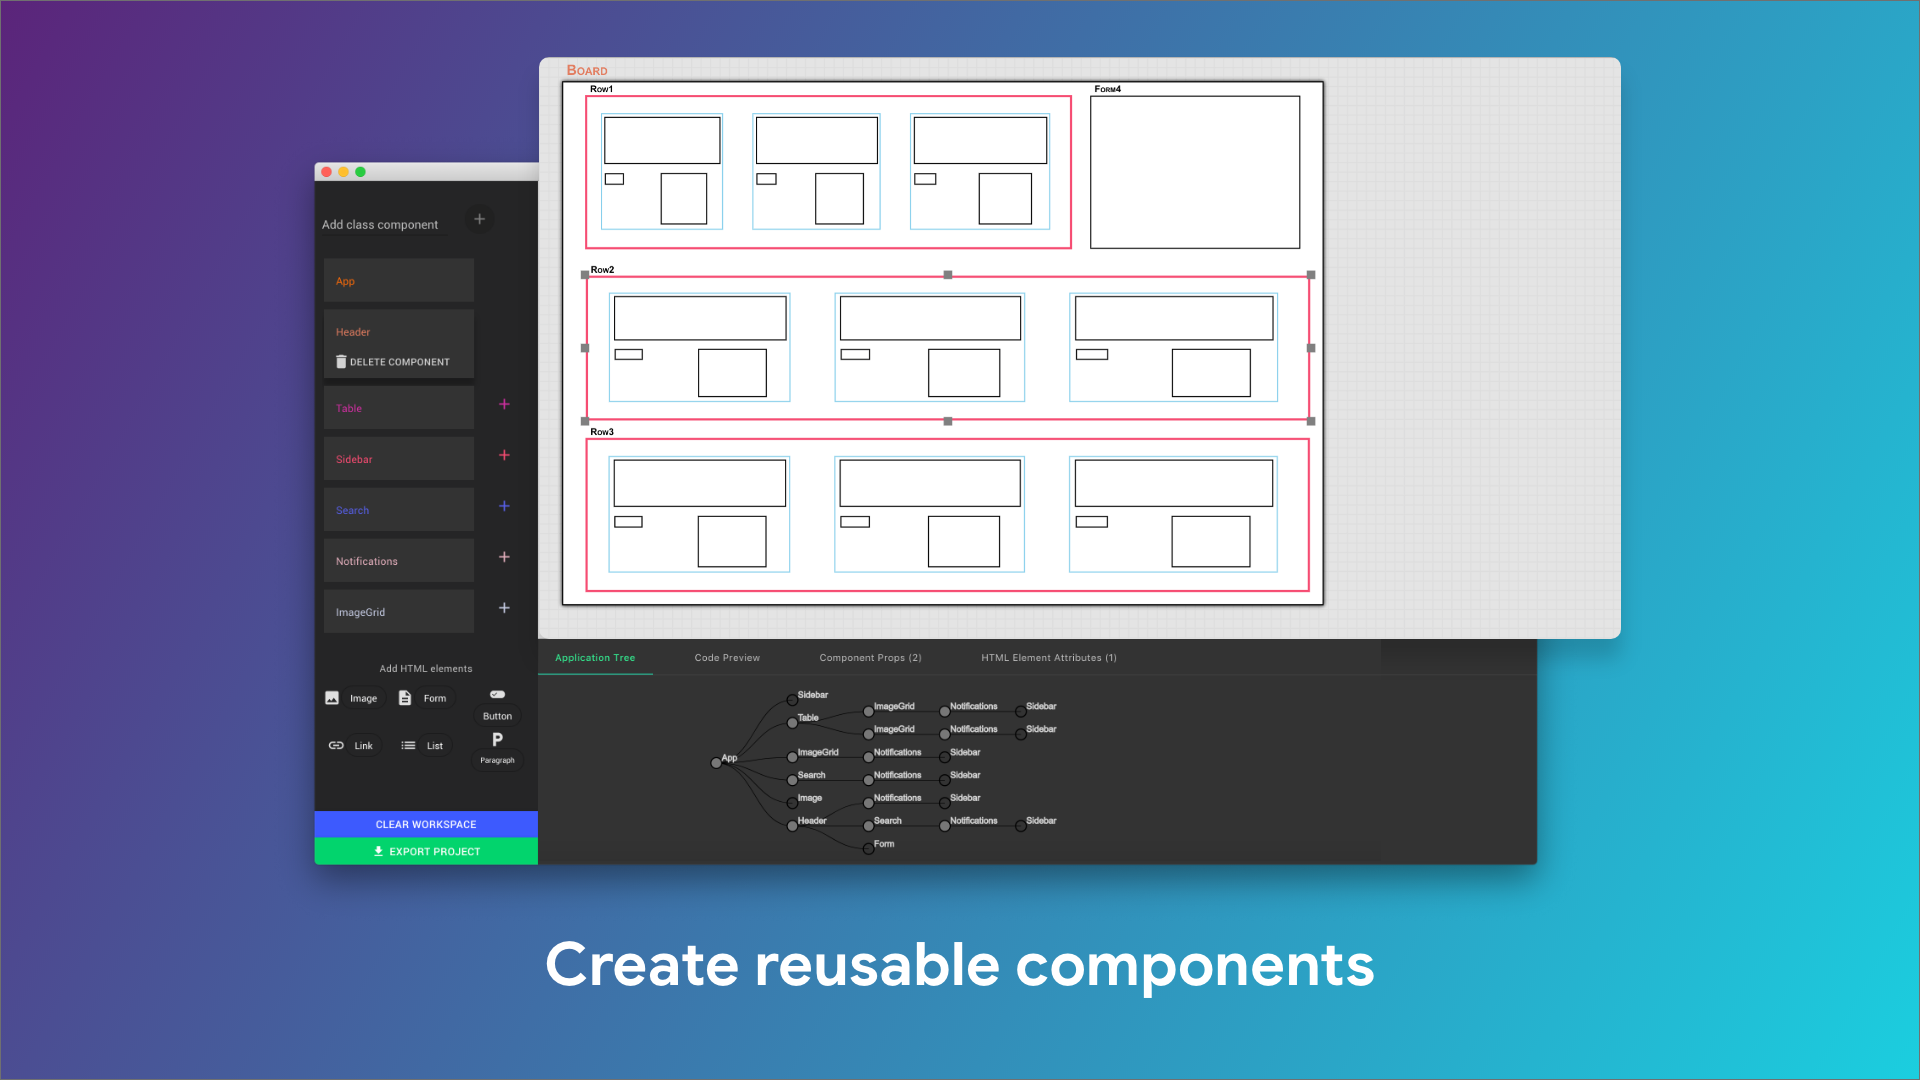Click the App root node in the tree

click(x=716, y=763)
